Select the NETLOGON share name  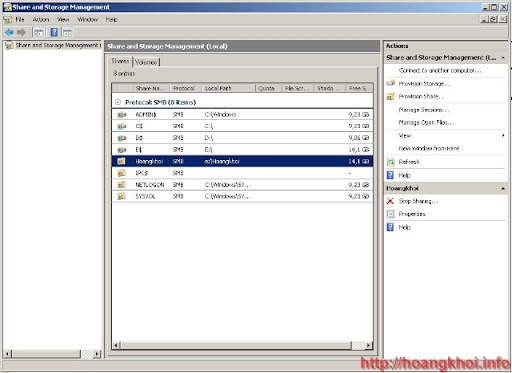(150, 185)
